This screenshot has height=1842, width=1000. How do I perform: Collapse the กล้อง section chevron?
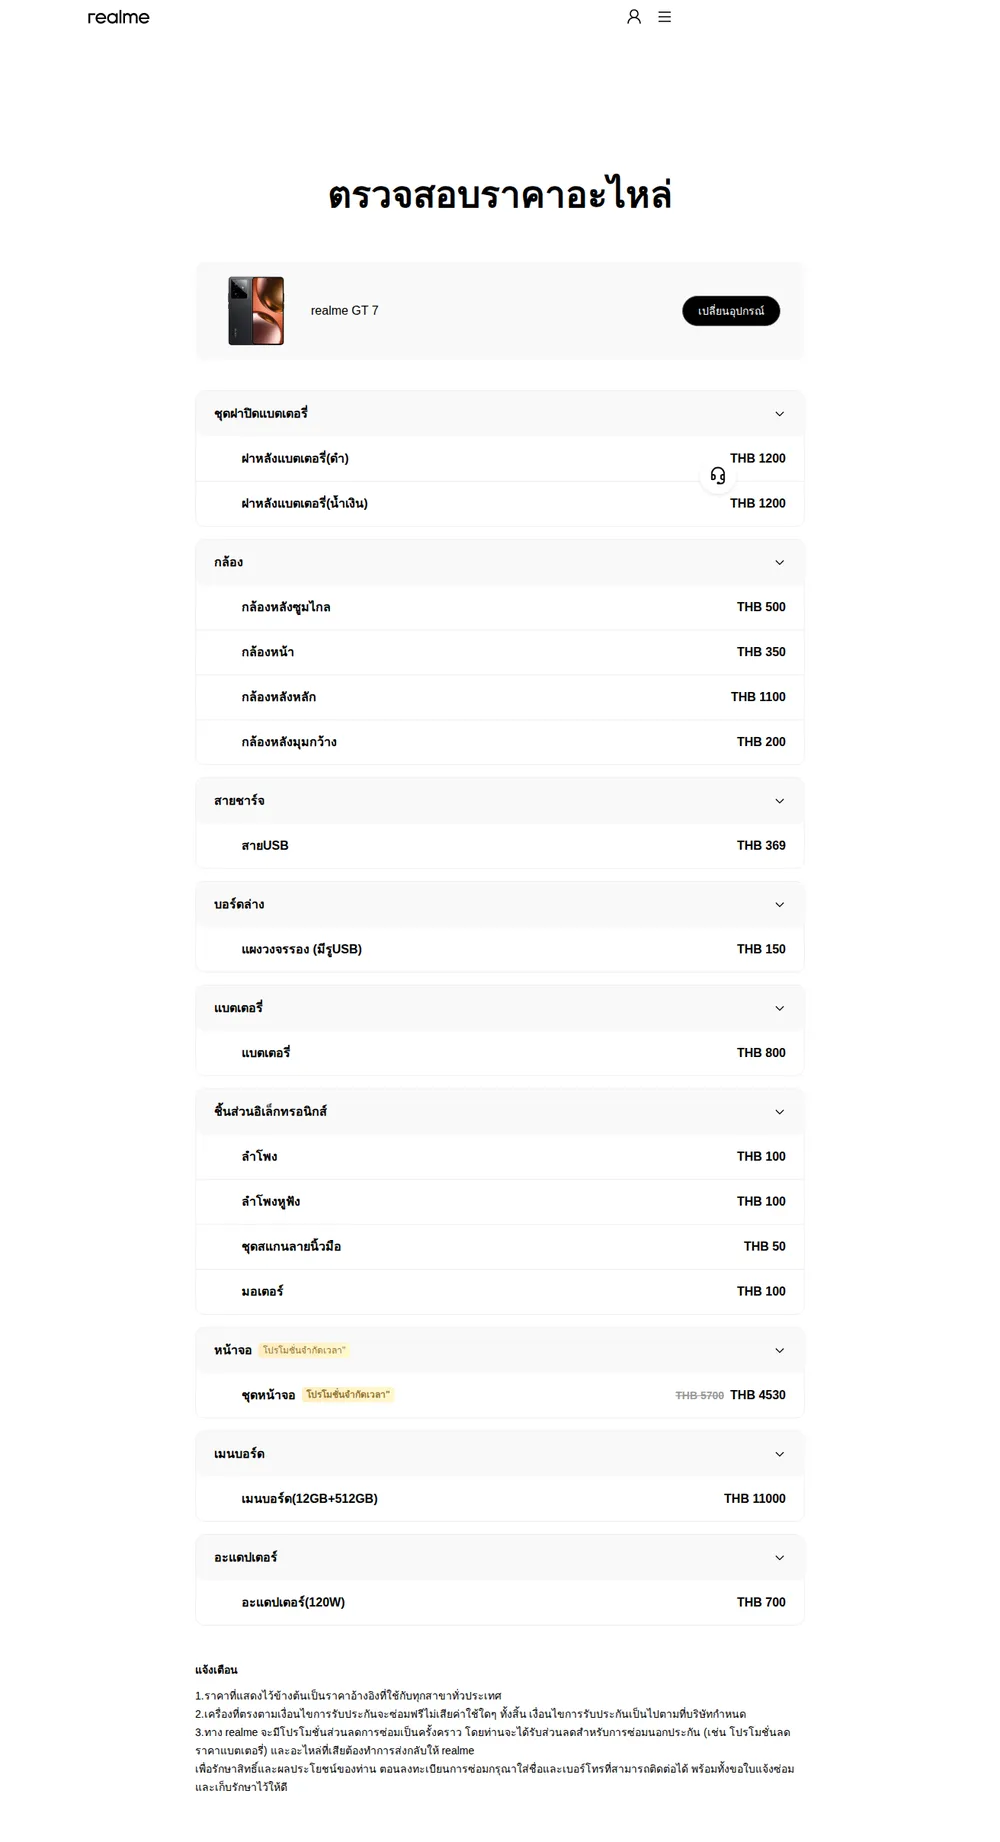point(780,563)
